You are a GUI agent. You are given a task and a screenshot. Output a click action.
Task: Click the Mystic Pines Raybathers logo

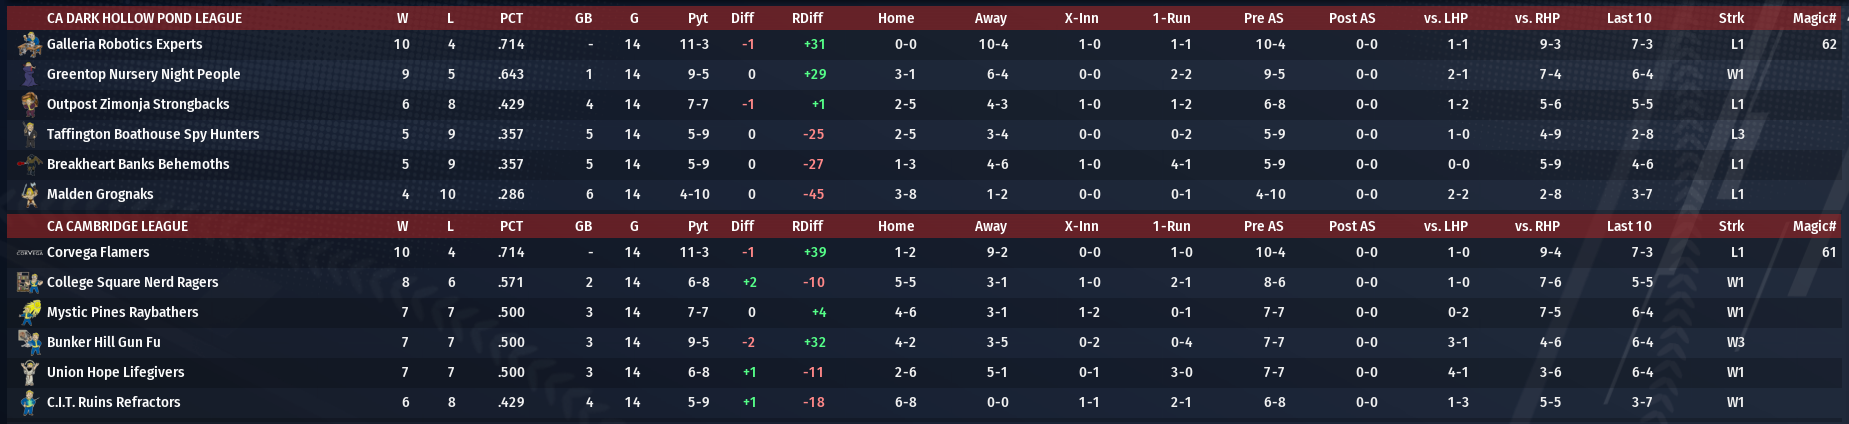pos(29,312)
